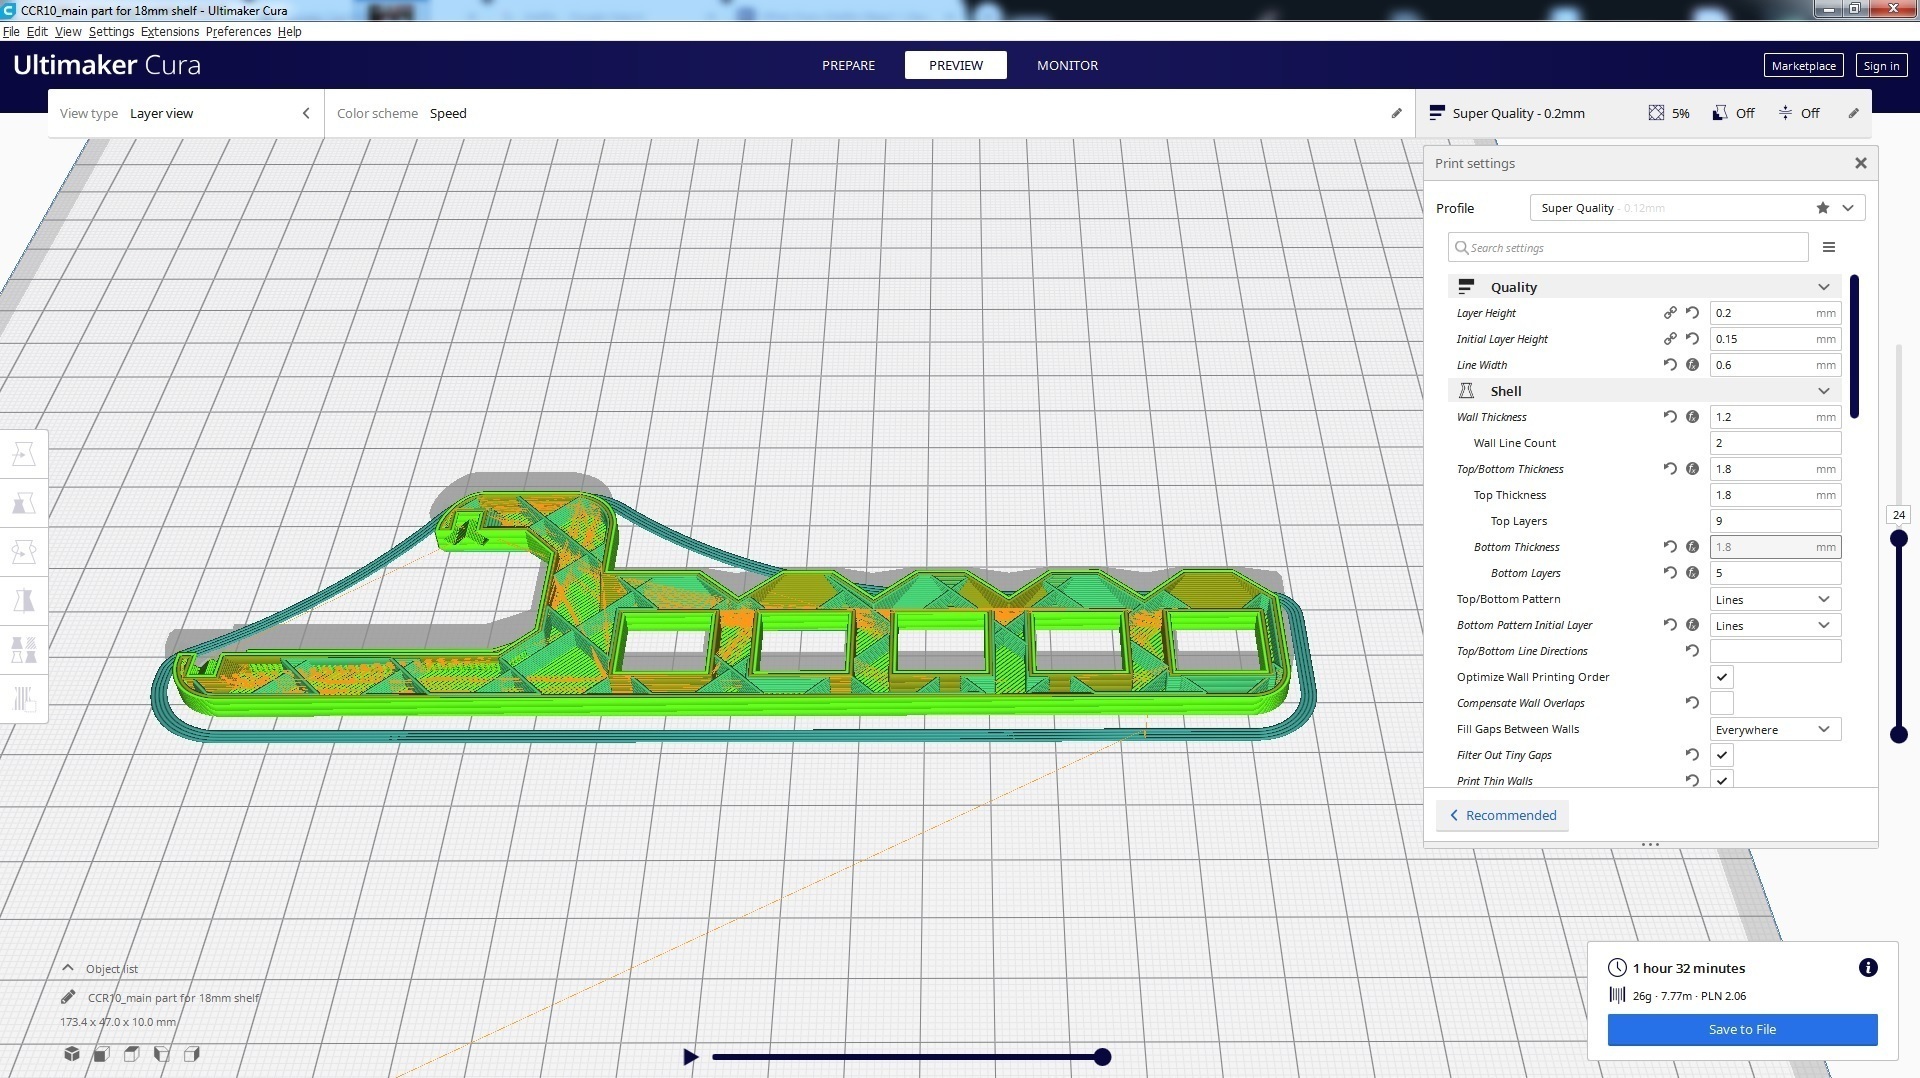Click the simulation path slider handle
The height and width of the screenshot is (1078, 1920).
[1102, 1057]
